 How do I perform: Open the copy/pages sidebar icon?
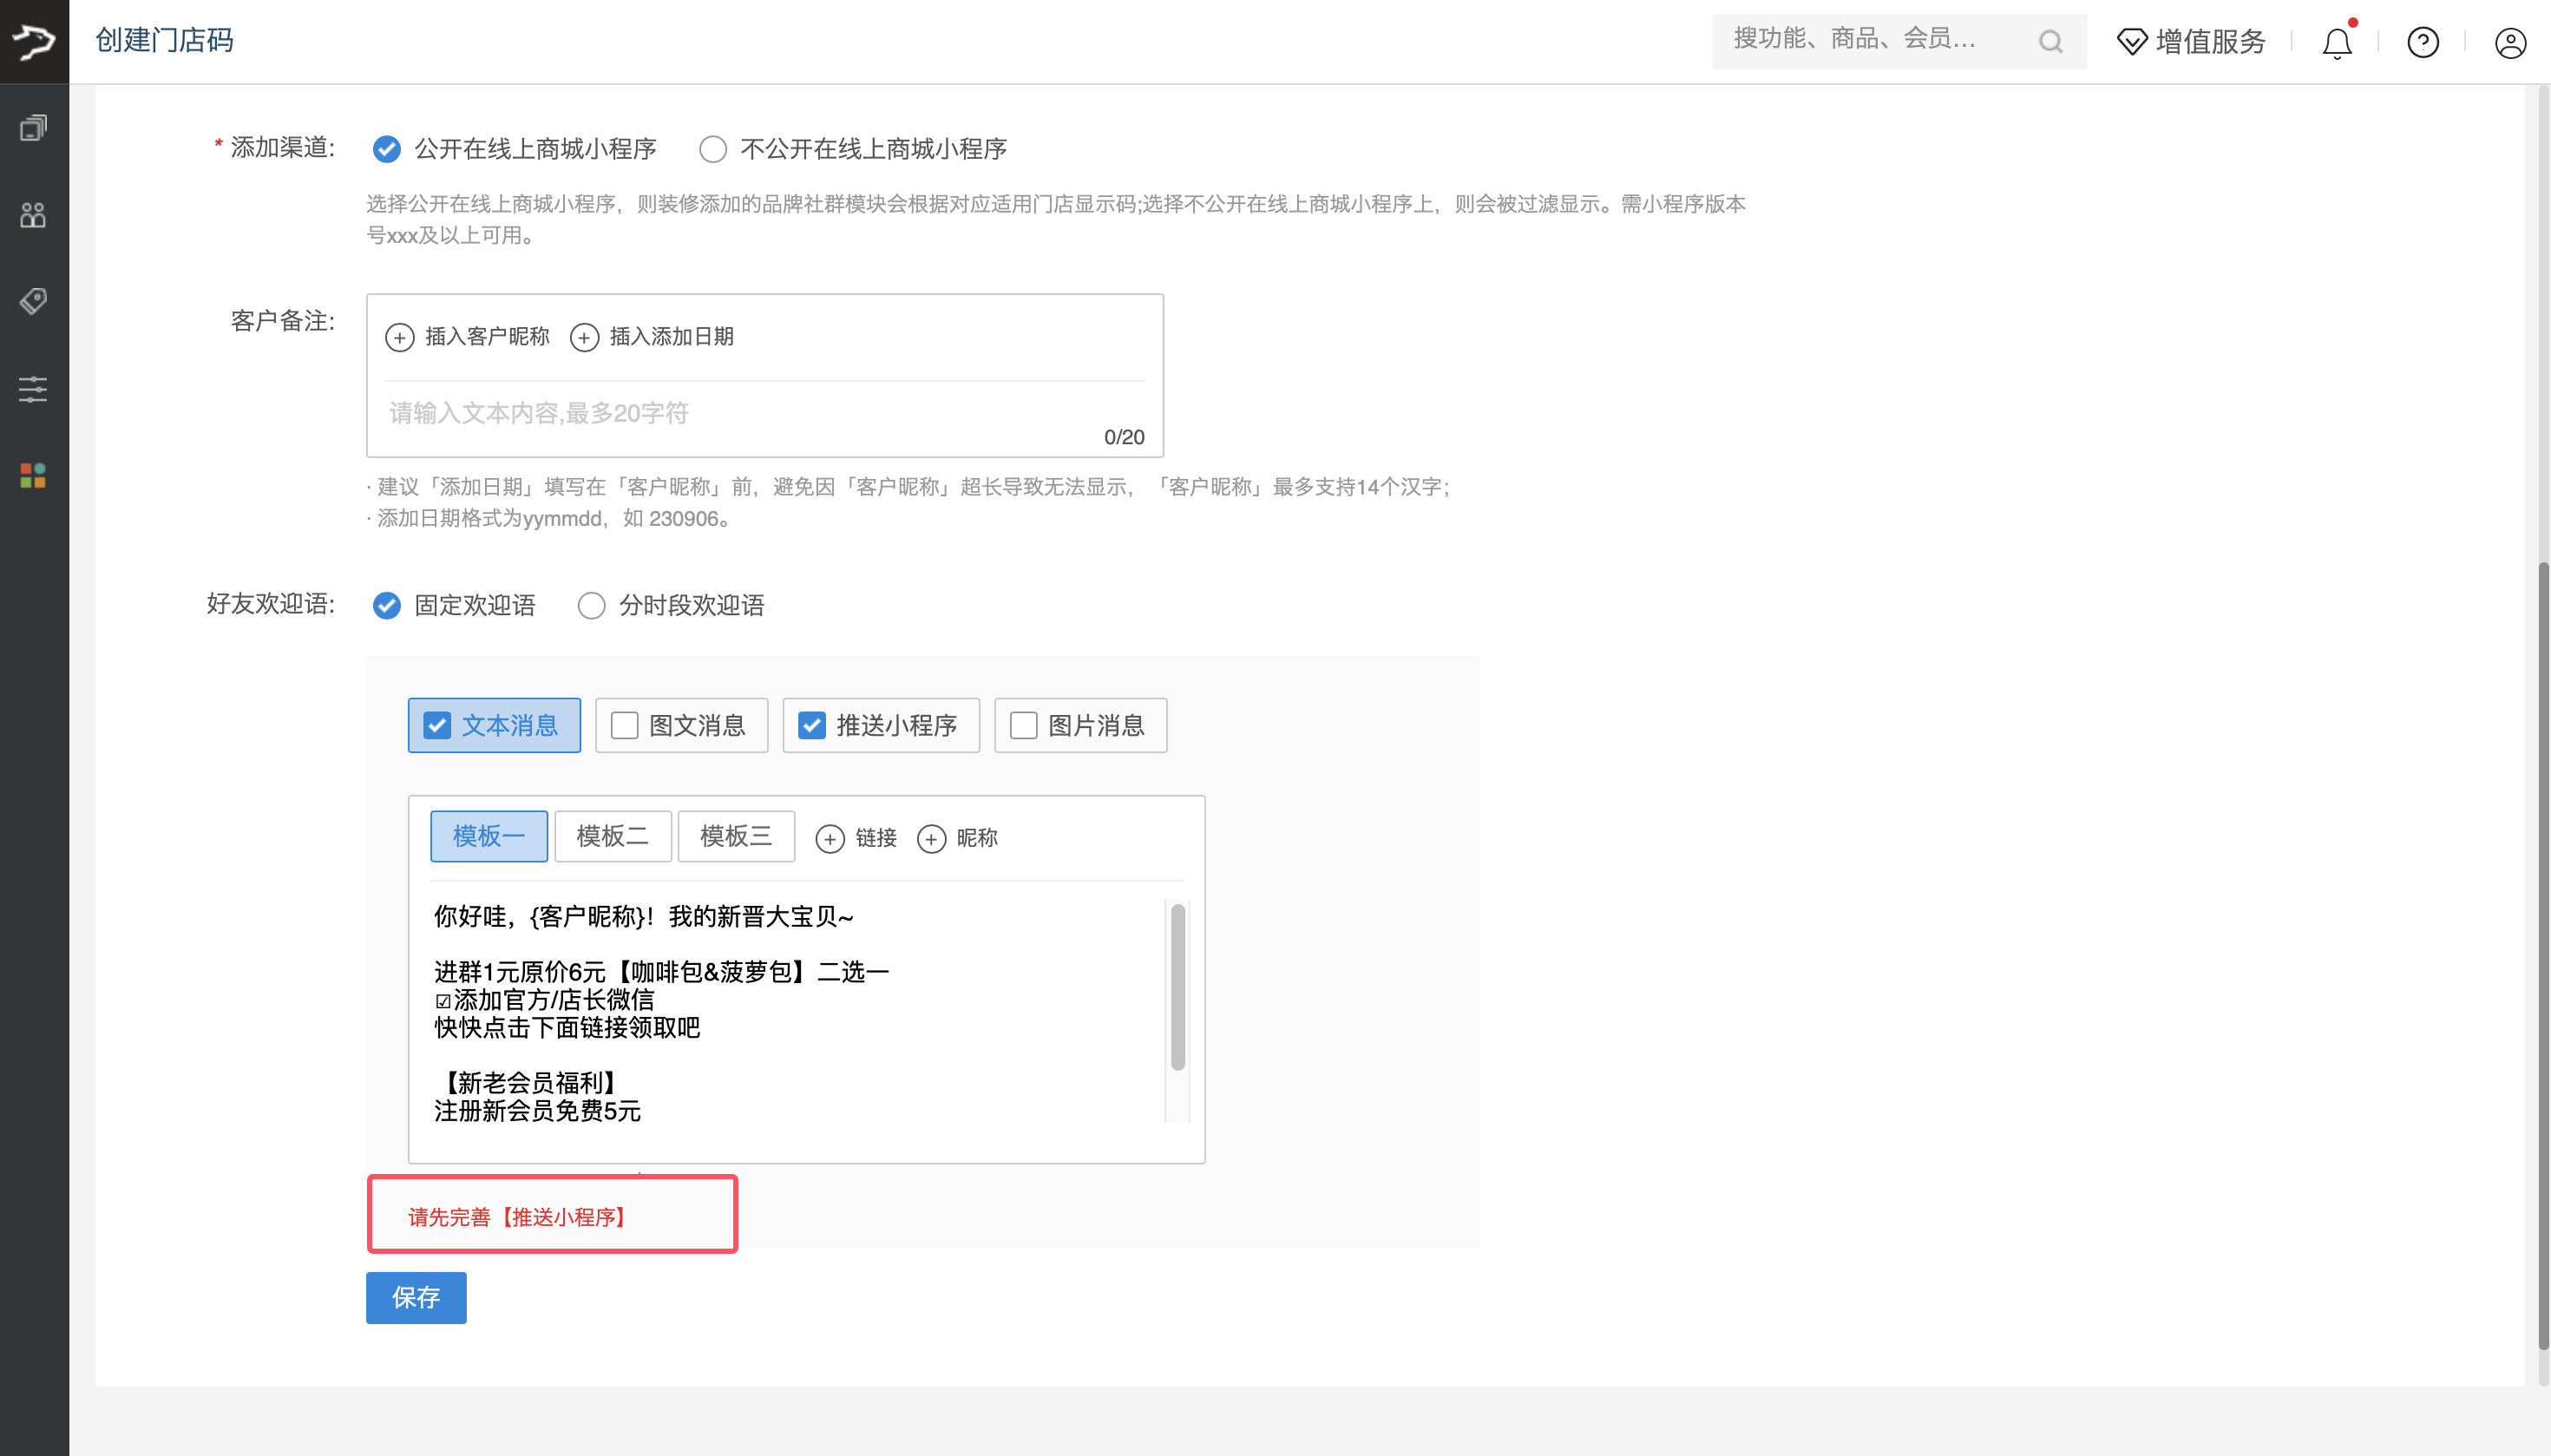(33, 128)
